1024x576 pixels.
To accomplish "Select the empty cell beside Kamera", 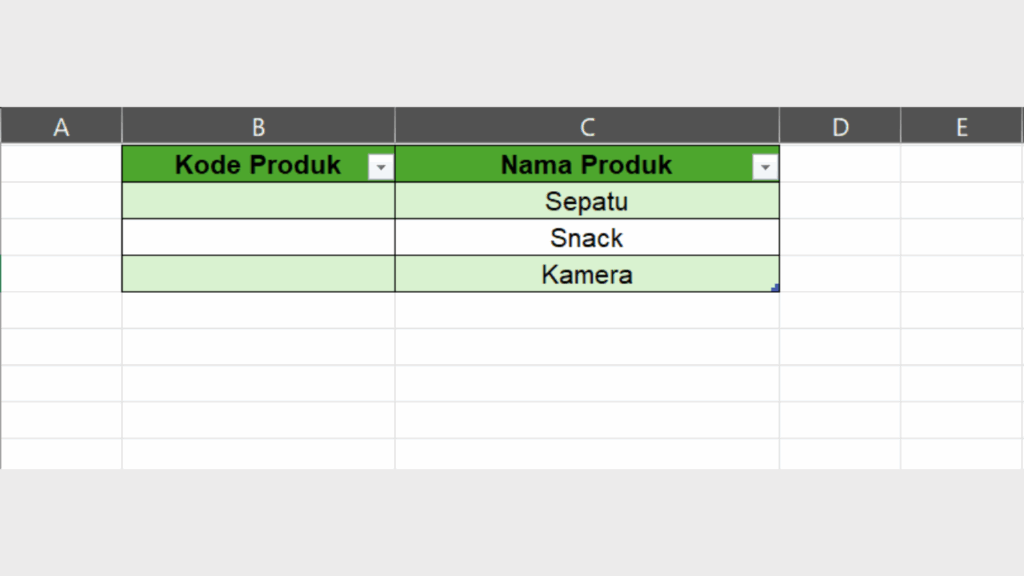I will click(x=258, y=273).
